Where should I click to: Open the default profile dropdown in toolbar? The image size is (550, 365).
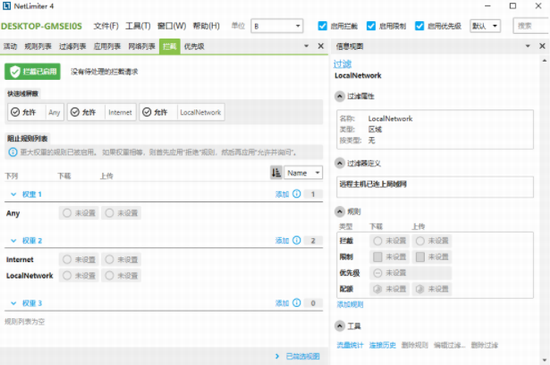[x=485, y=26]
